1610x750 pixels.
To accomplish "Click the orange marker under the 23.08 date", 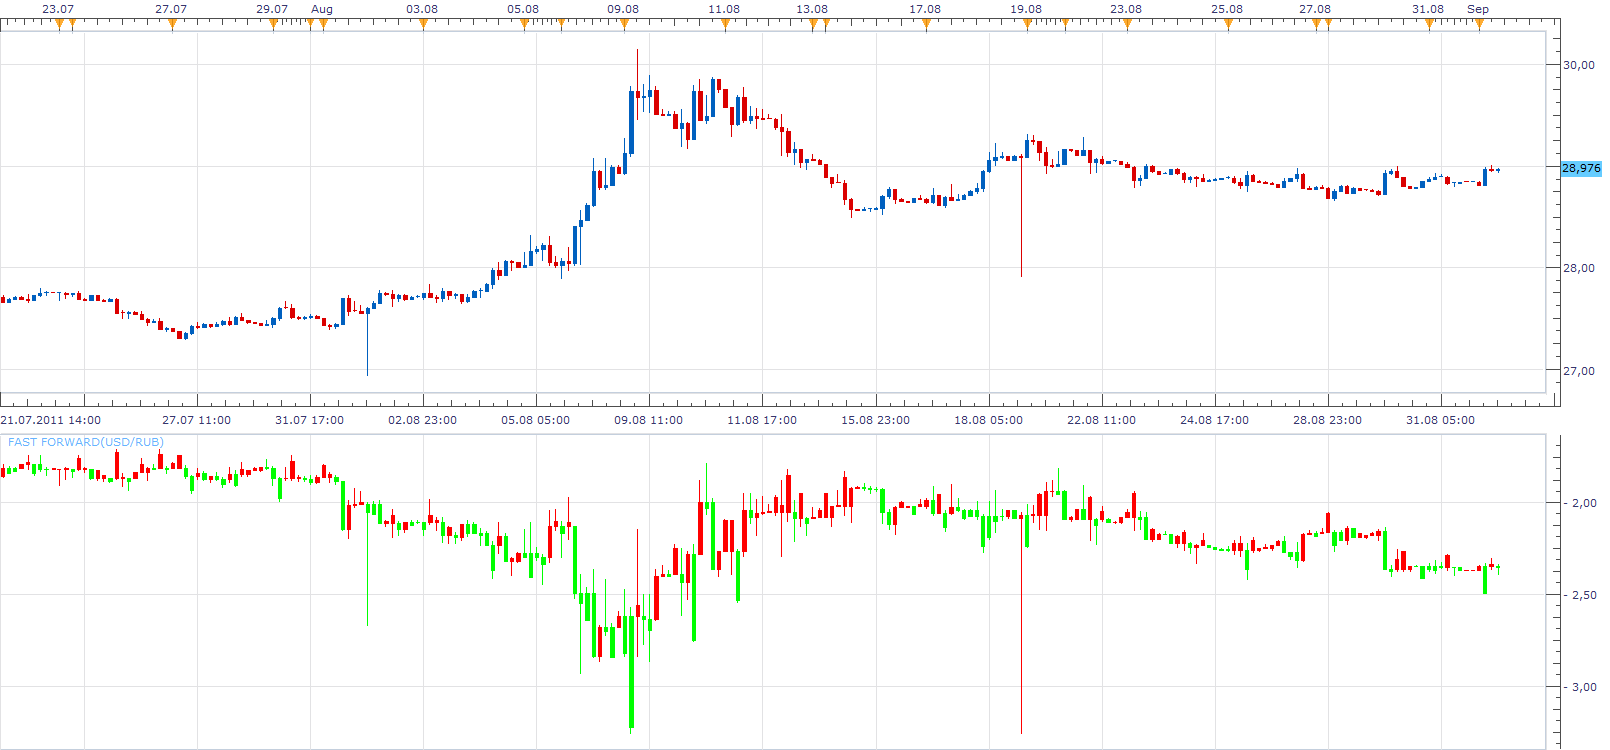I will point(1127,24).
